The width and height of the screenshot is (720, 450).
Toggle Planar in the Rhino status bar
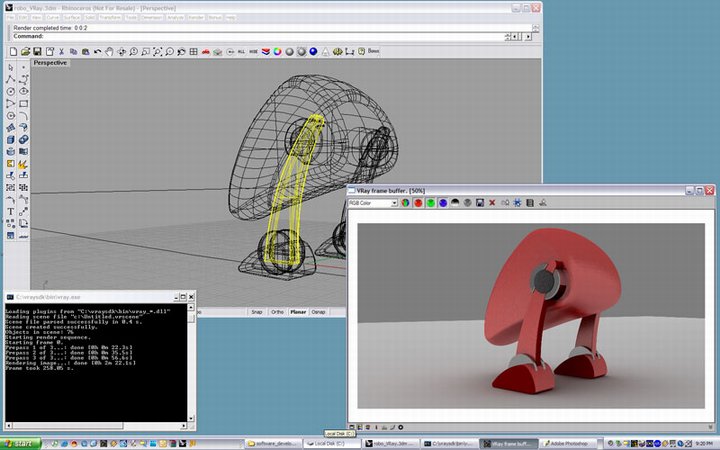tap(298, 312)
